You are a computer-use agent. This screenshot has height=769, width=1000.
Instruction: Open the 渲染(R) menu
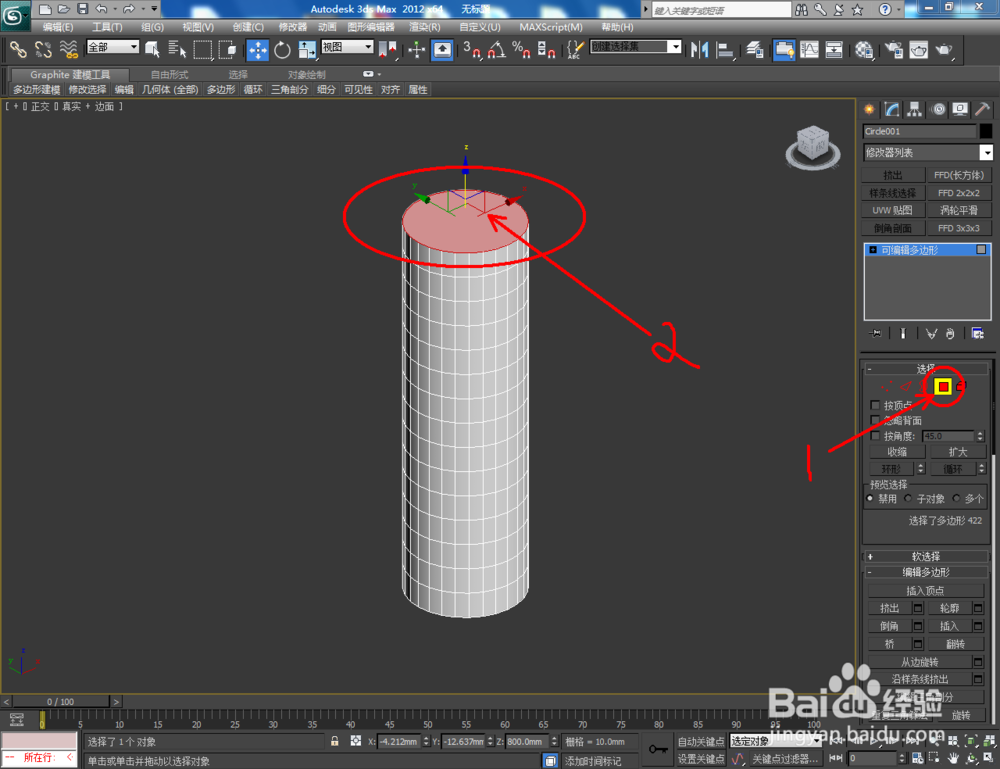425,27
